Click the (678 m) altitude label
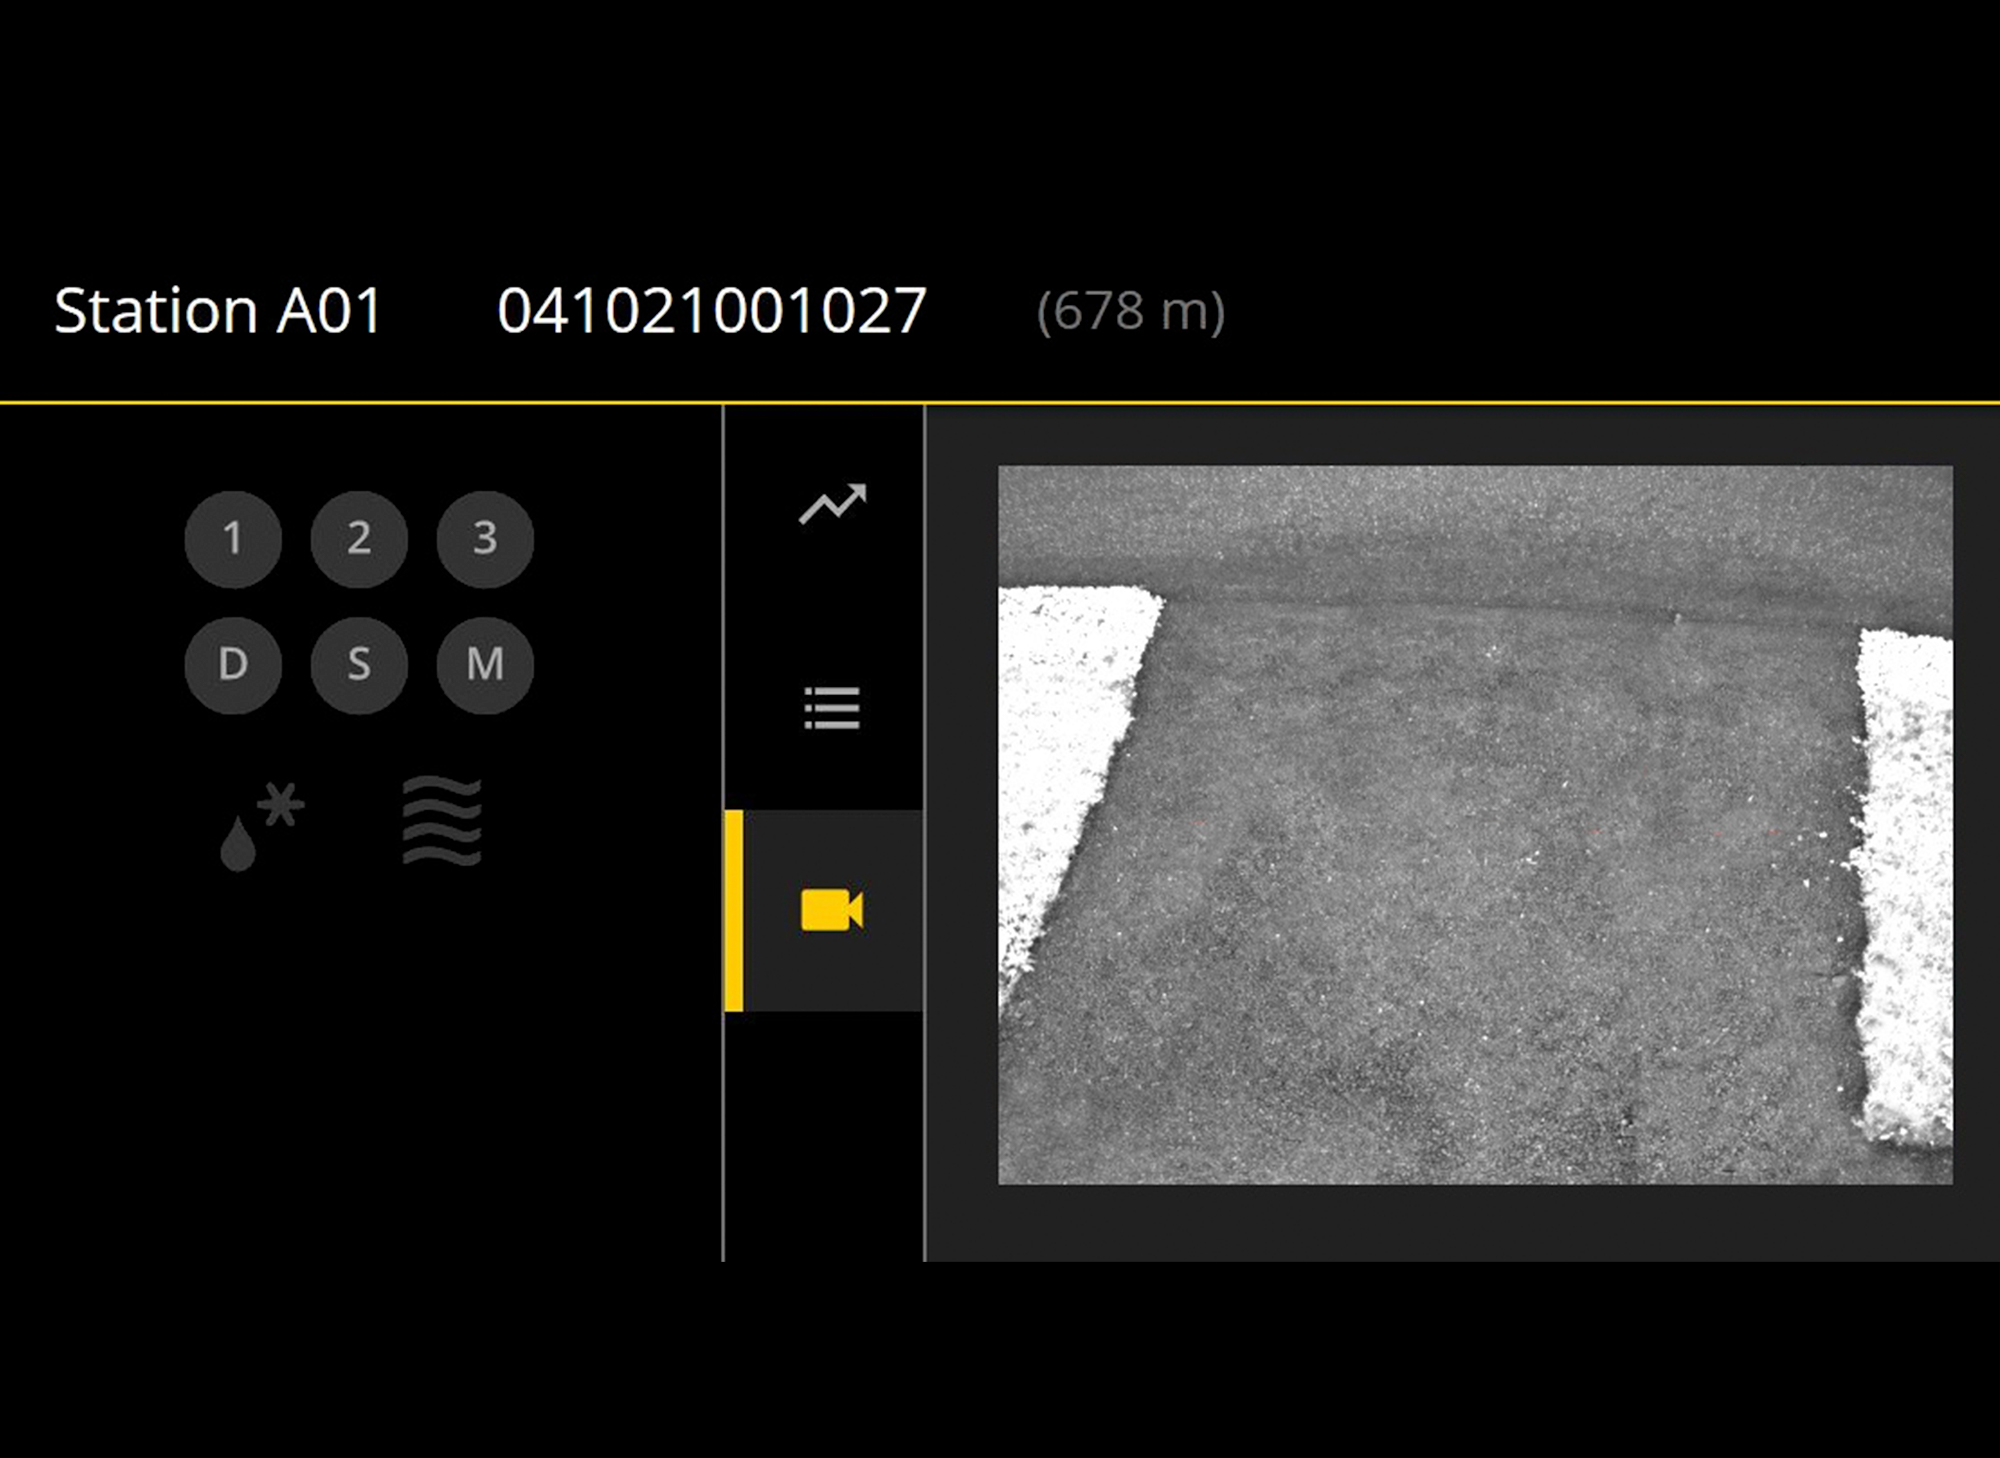The height and width of the screenshot is (1458, 2000). 1131,312
